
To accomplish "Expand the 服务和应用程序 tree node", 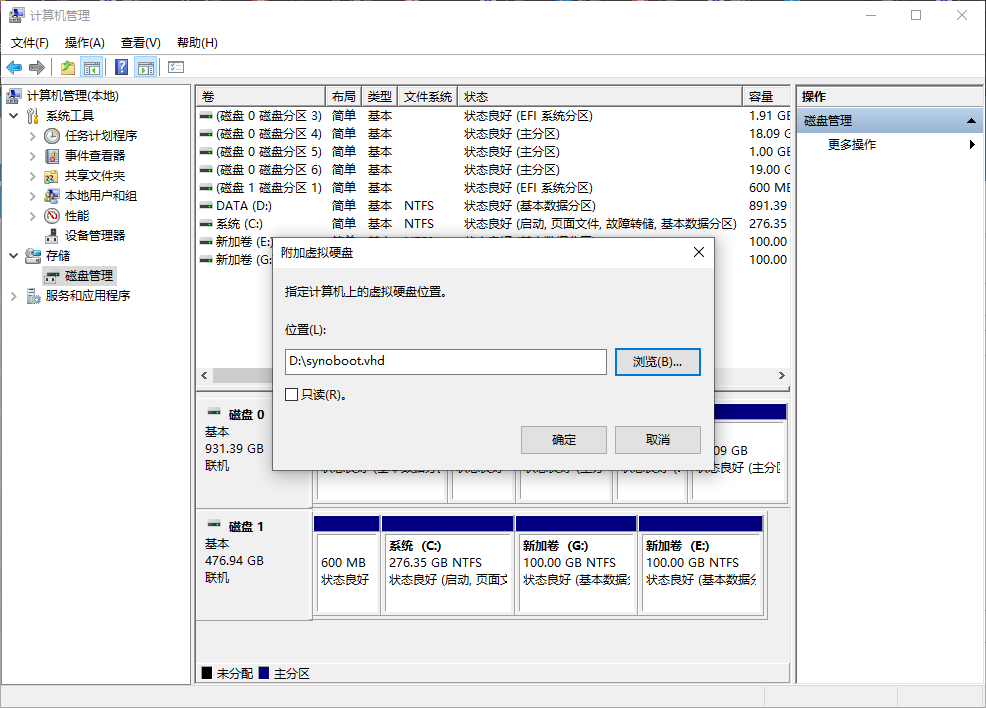I will (x=14, y=296).
